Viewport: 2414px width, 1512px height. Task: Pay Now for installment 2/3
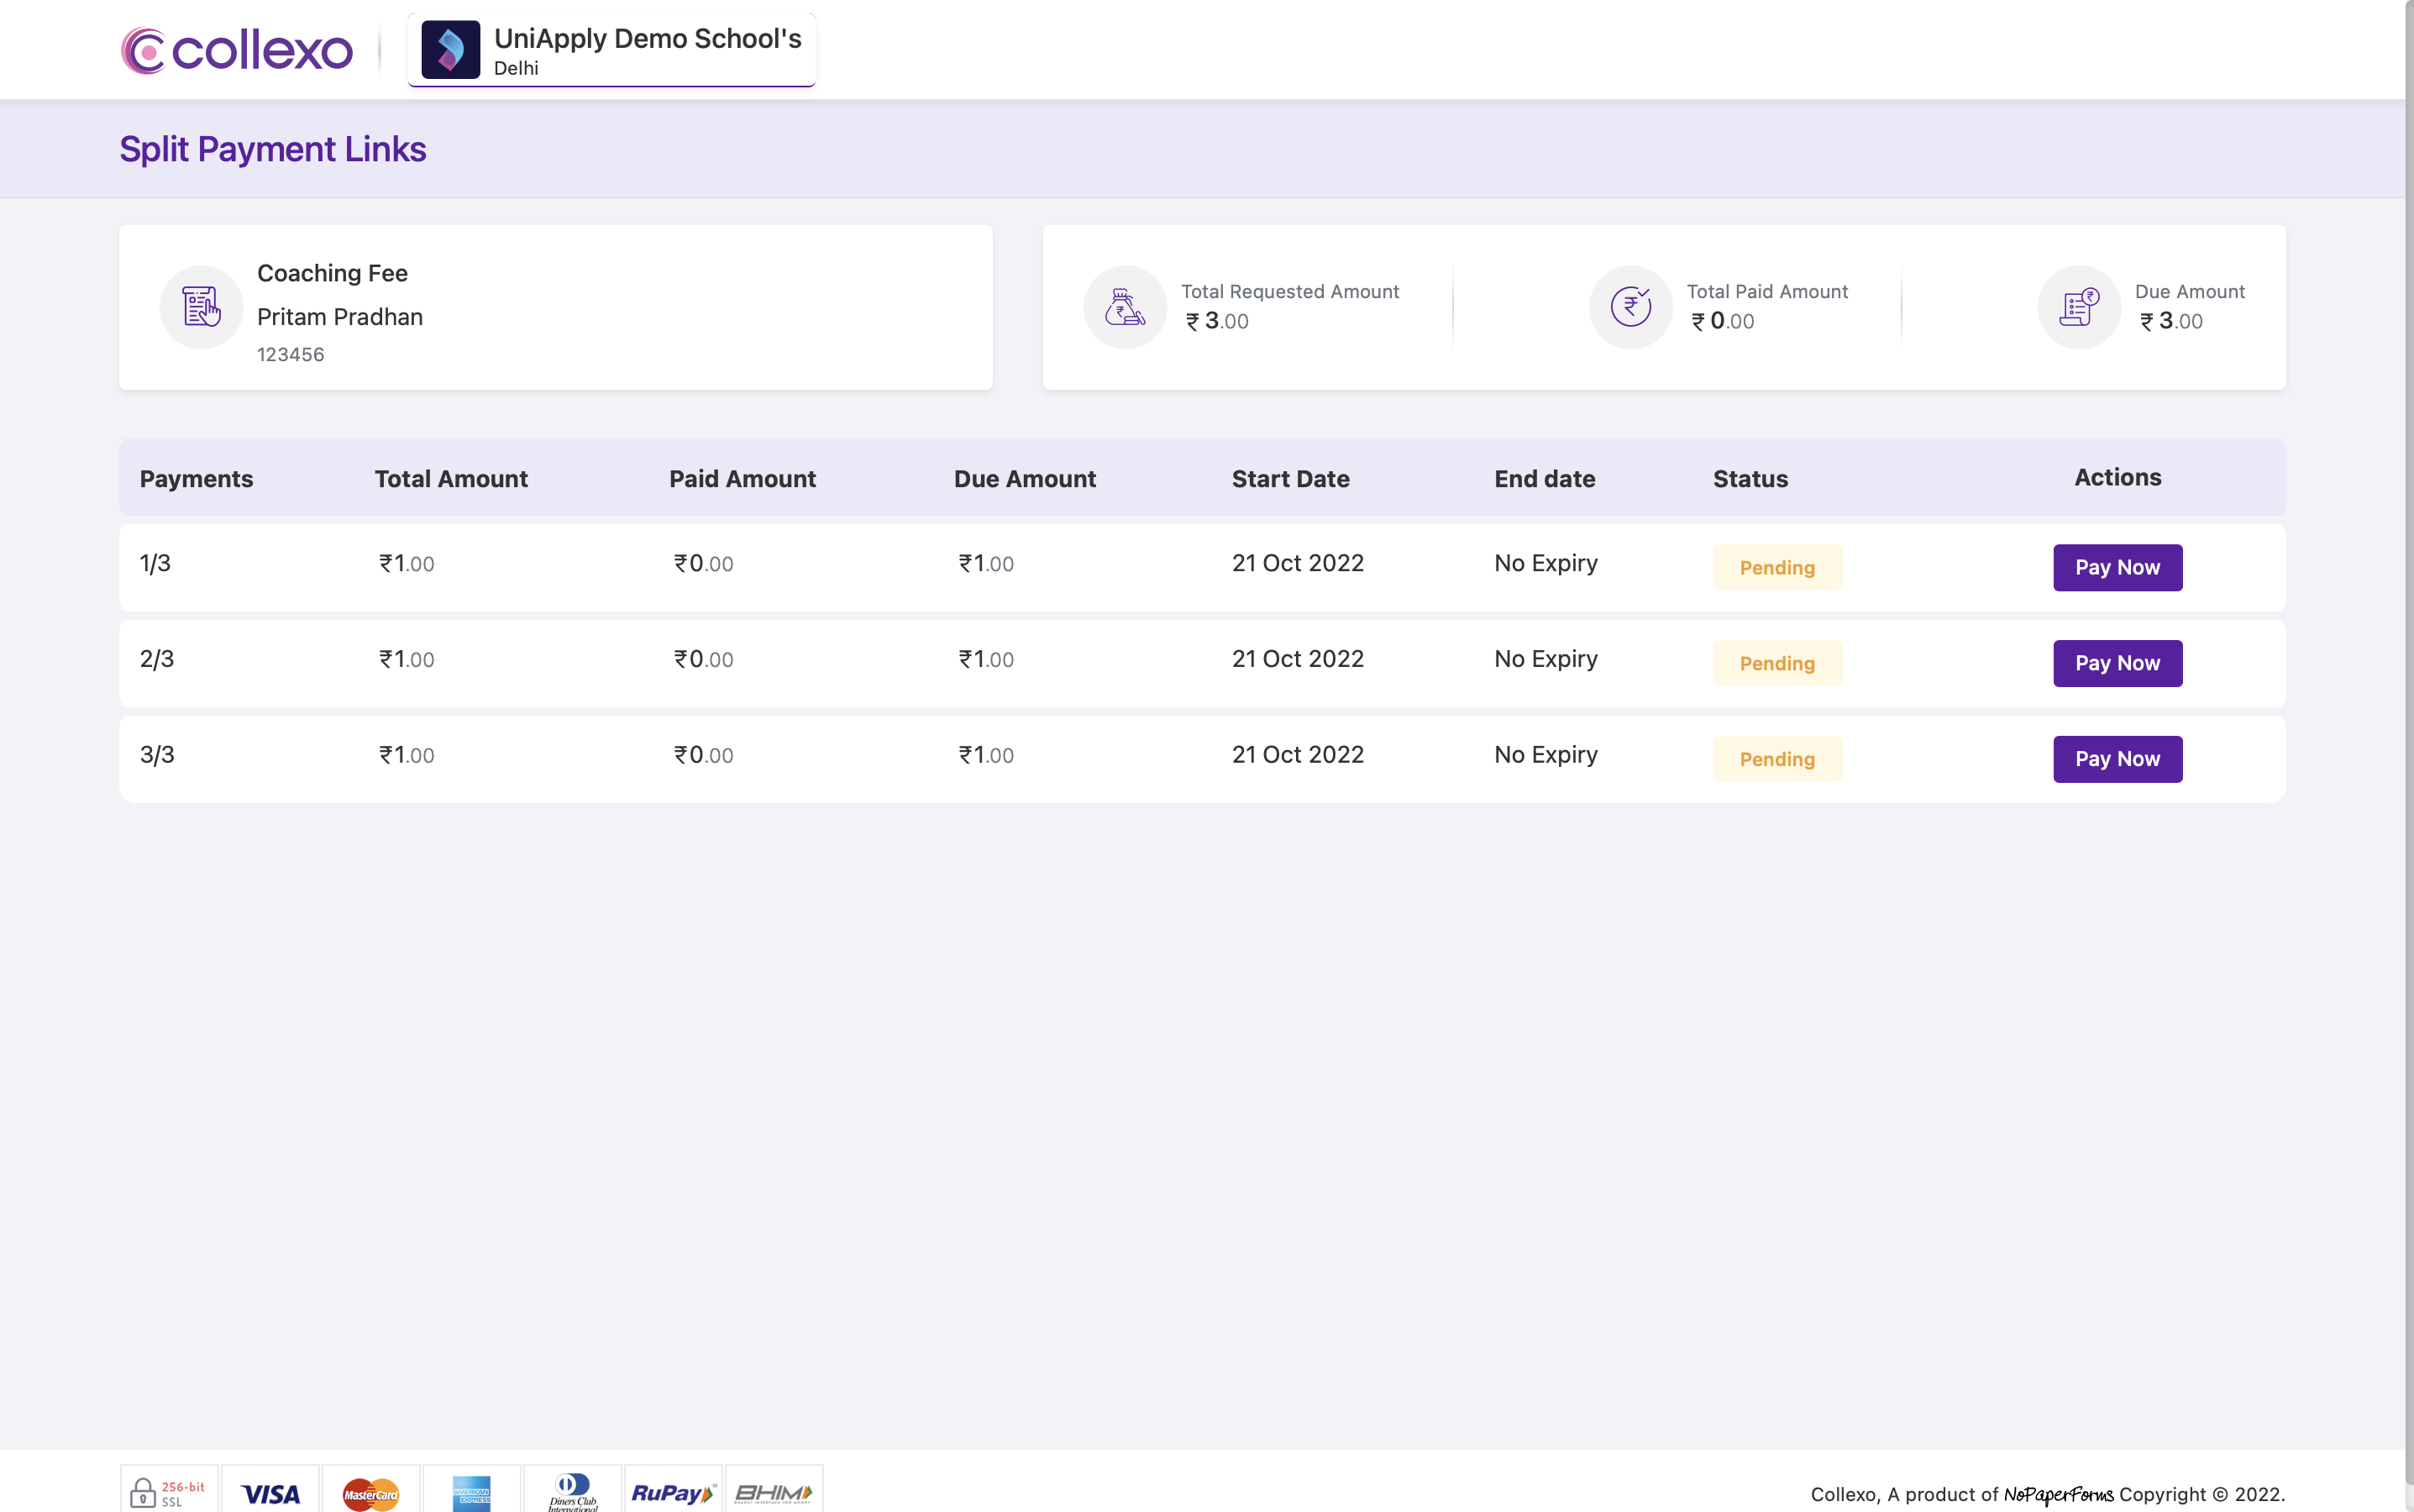(2117, 663)
